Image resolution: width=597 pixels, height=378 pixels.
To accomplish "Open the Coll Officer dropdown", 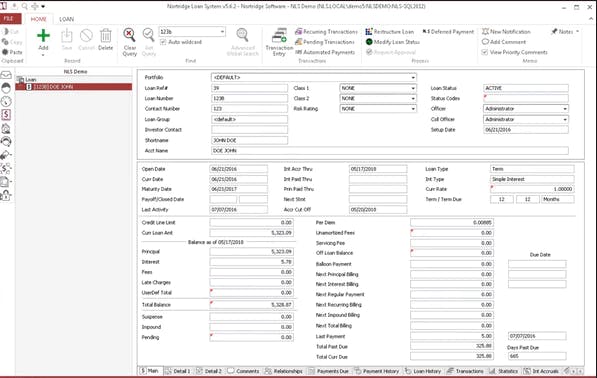I will tap(565, 119).
